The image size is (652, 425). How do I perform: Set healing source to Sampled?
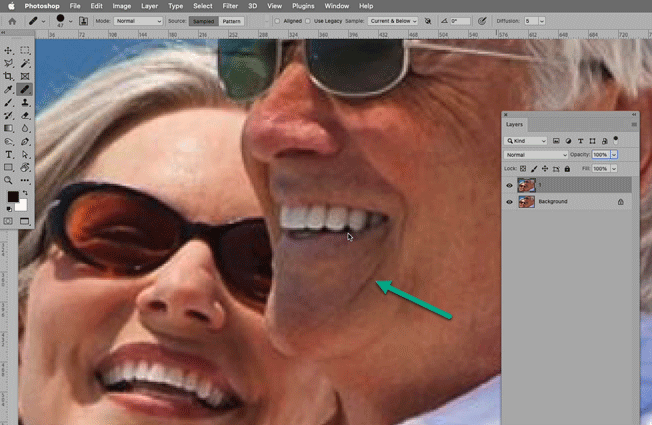point(203,21)
